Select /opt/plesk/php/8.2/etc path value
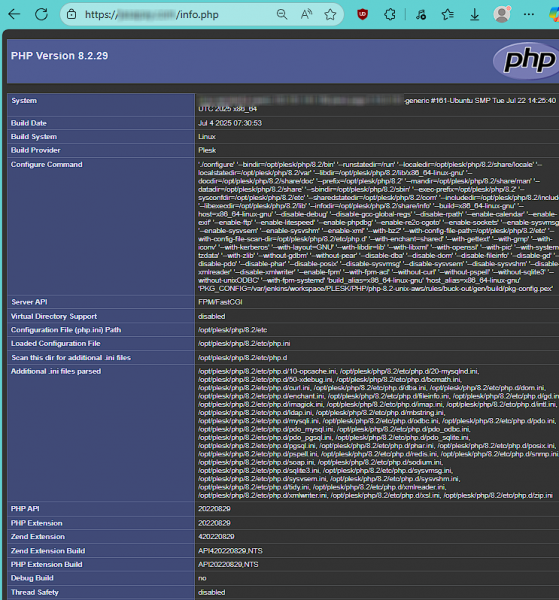Viewport: 559px width, 600px height. (x=233, y=330)
